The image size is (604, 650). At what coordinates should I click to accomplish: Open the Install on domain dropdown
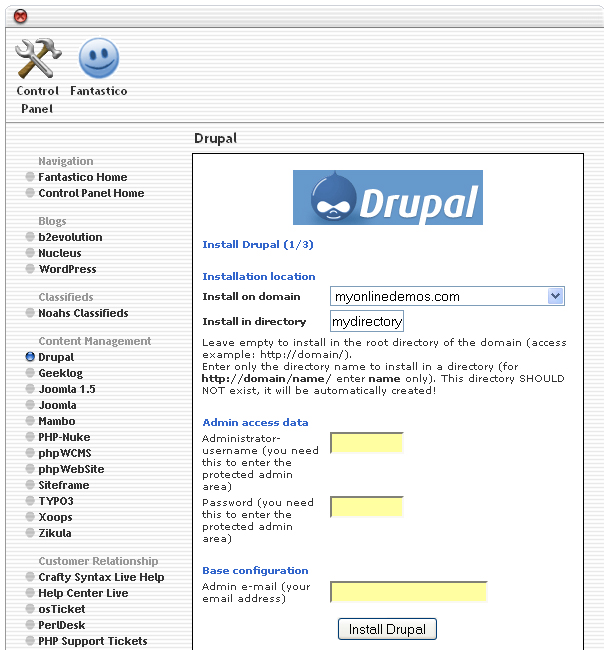447,296
